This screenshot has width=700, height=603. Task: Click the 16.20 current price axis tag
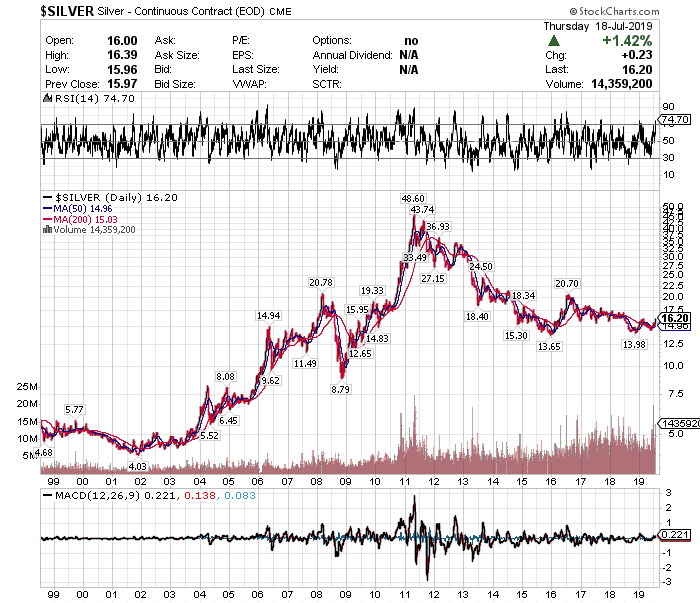point(675,318)
